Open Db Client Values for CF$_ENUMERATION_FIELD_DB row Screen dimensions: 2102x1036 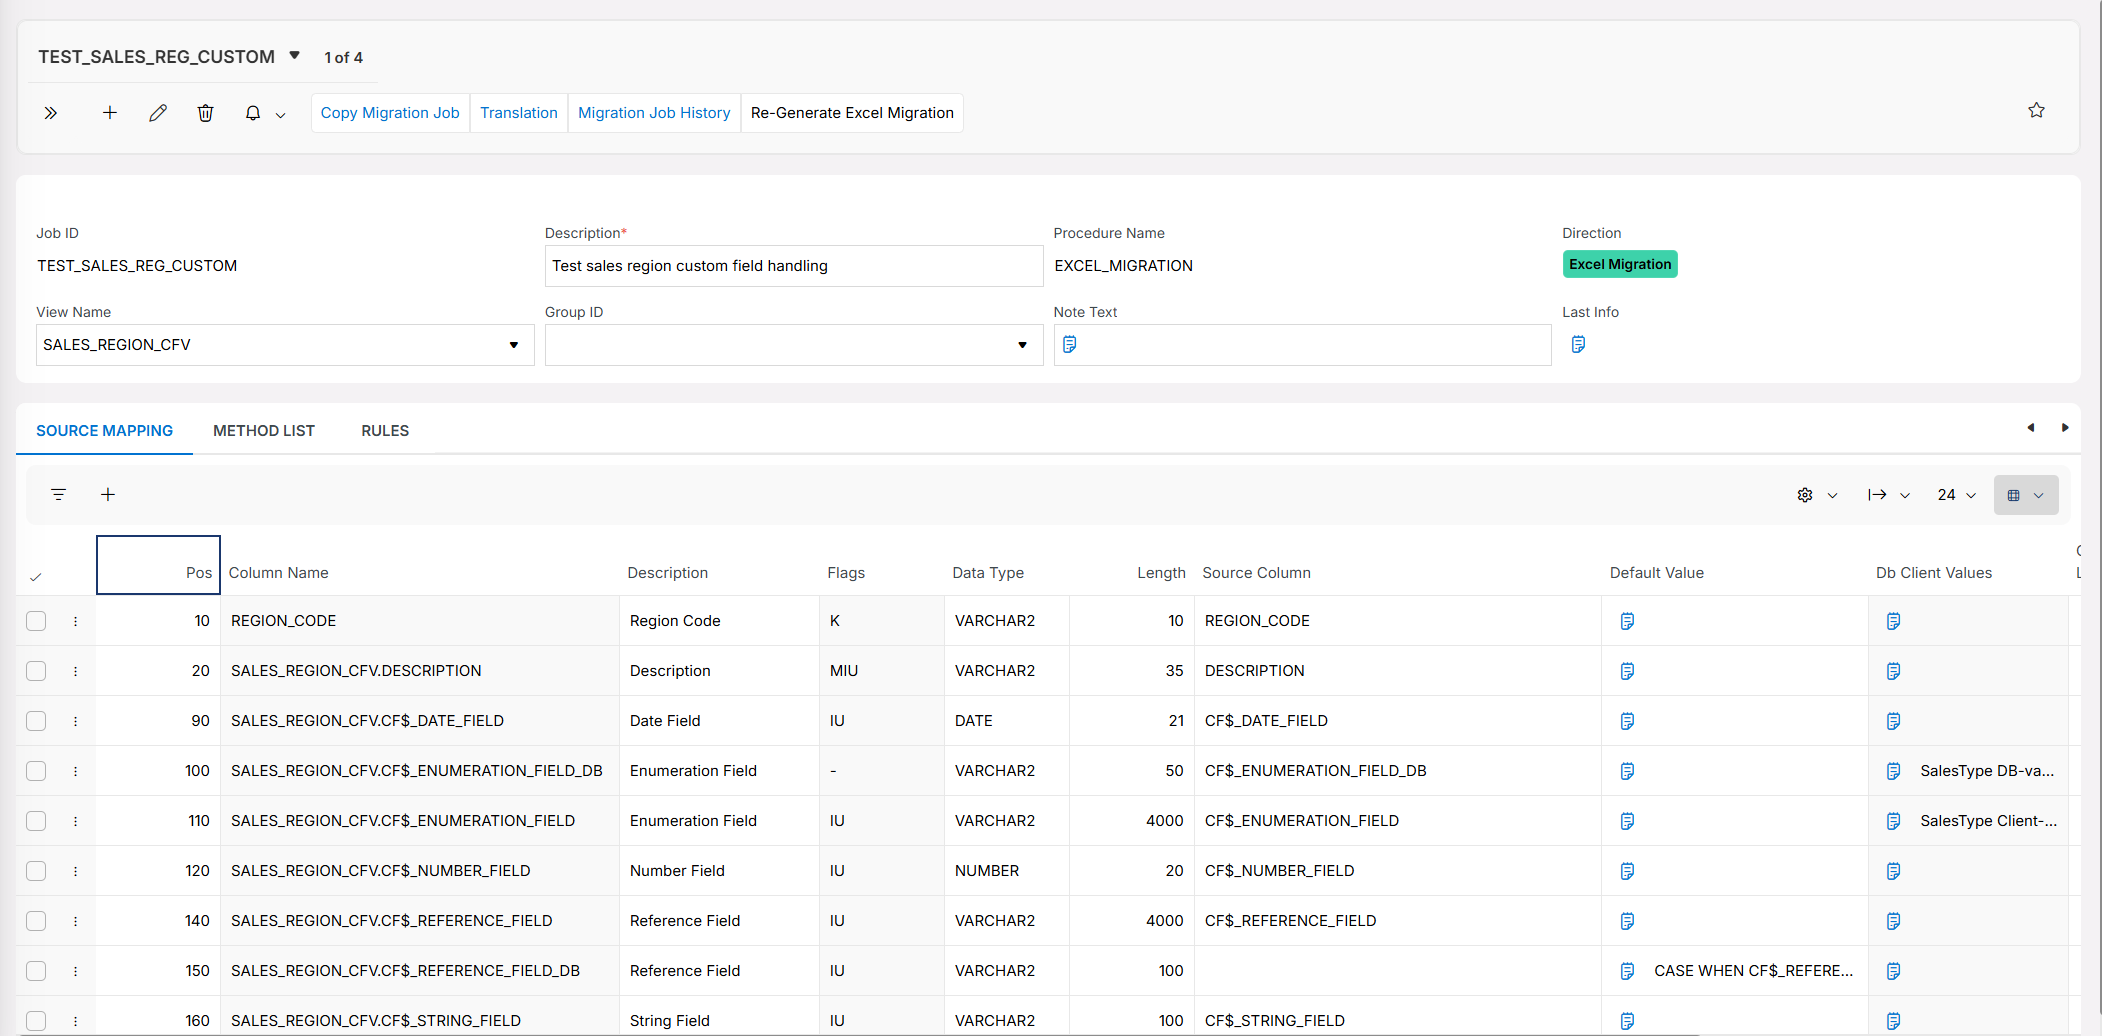(1893, 771)
